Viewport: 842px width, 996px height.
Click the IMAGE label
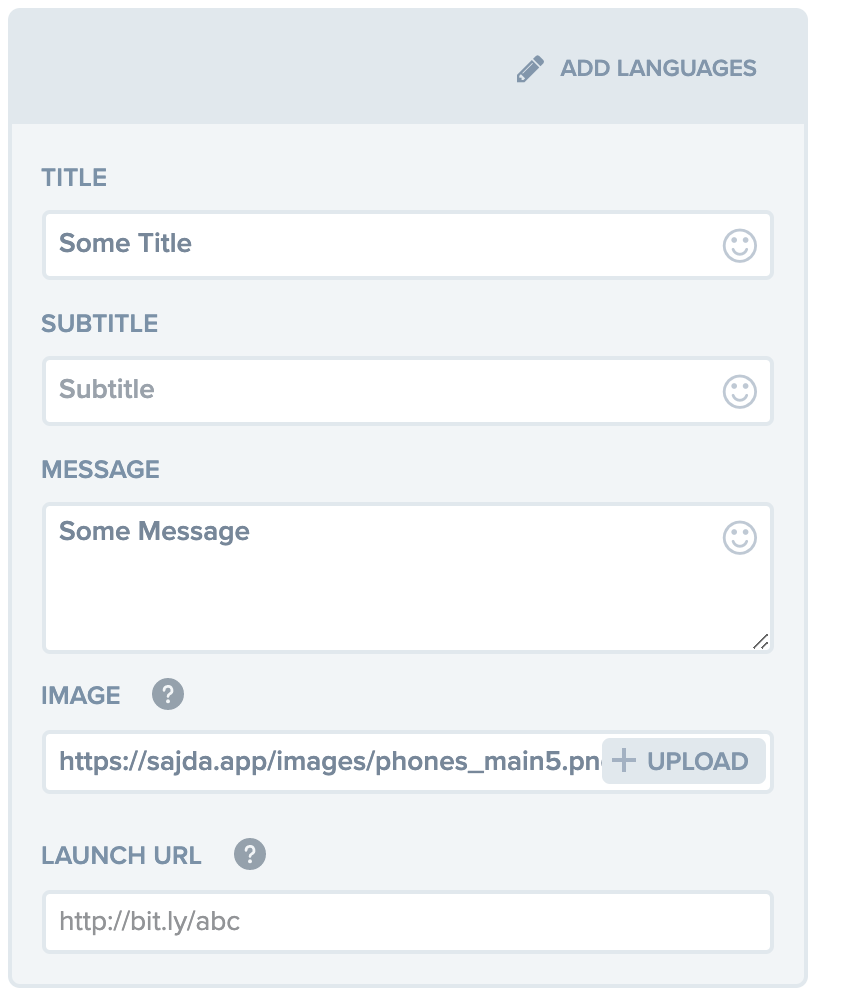[x=81, y=694]
